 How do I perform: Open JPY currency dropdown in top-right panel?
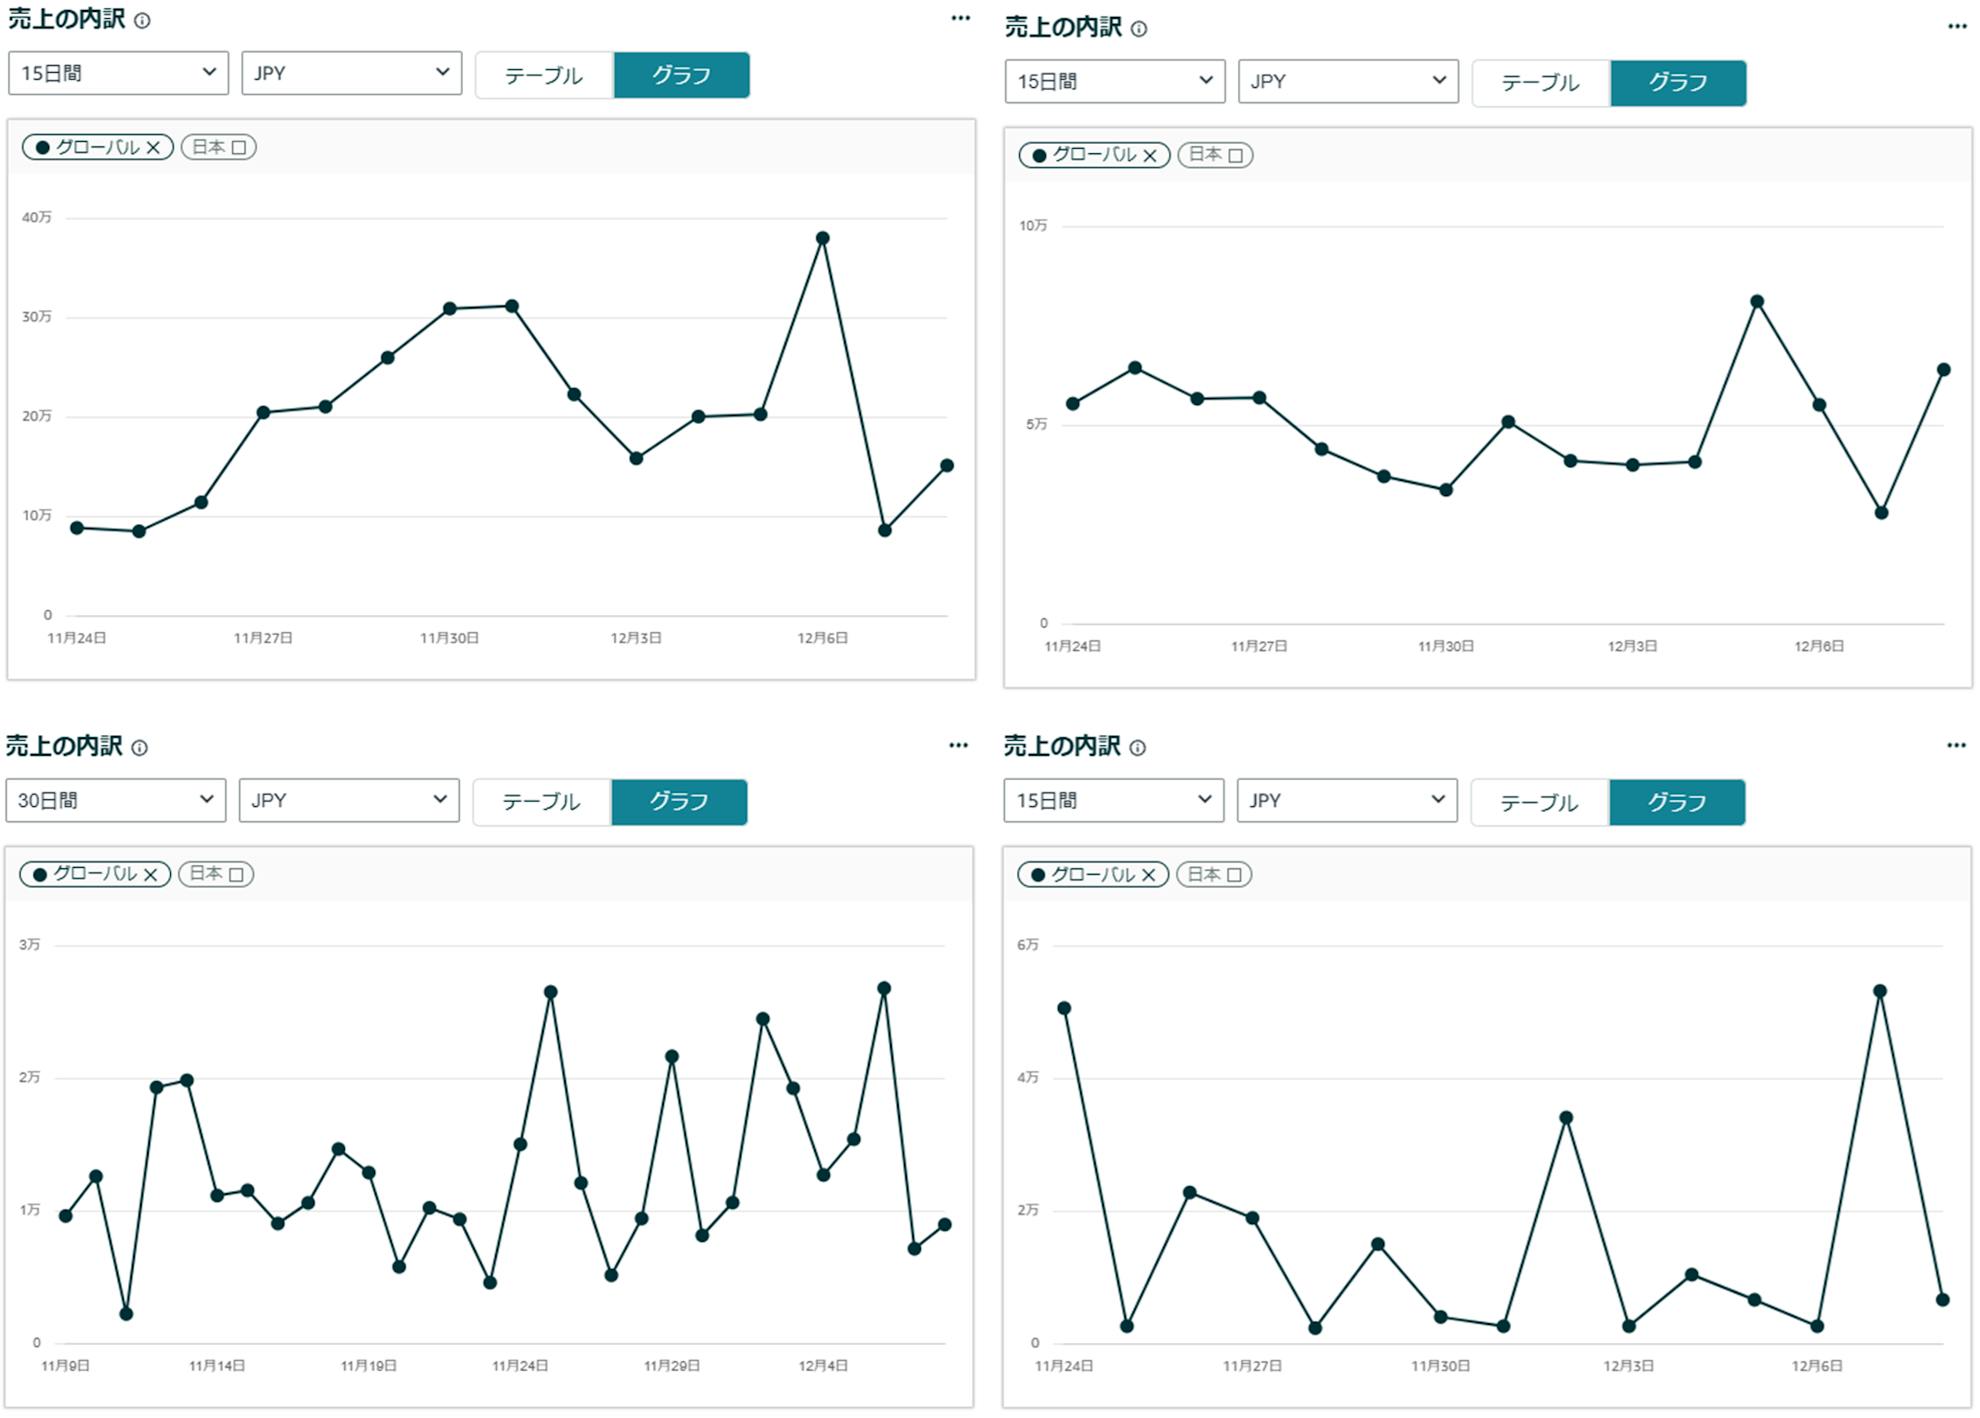click(x=1348, y=82)
